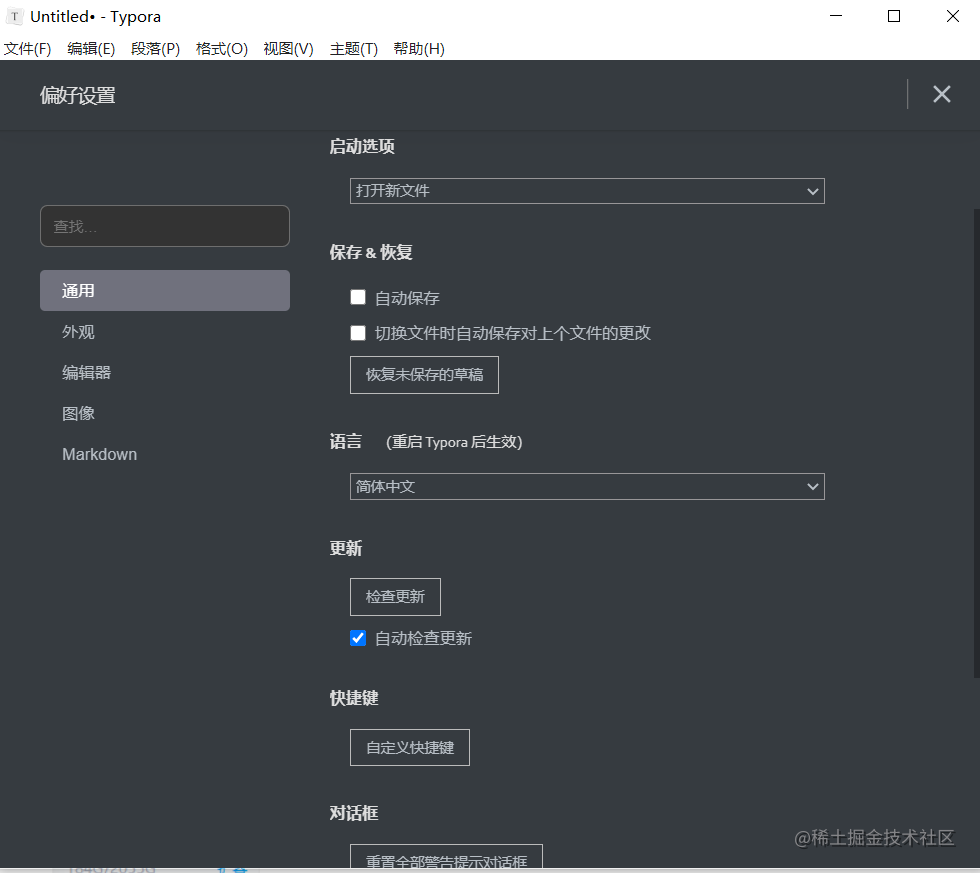
Task: Click the 自定义快捷键 button
Action: pos(410,747)
